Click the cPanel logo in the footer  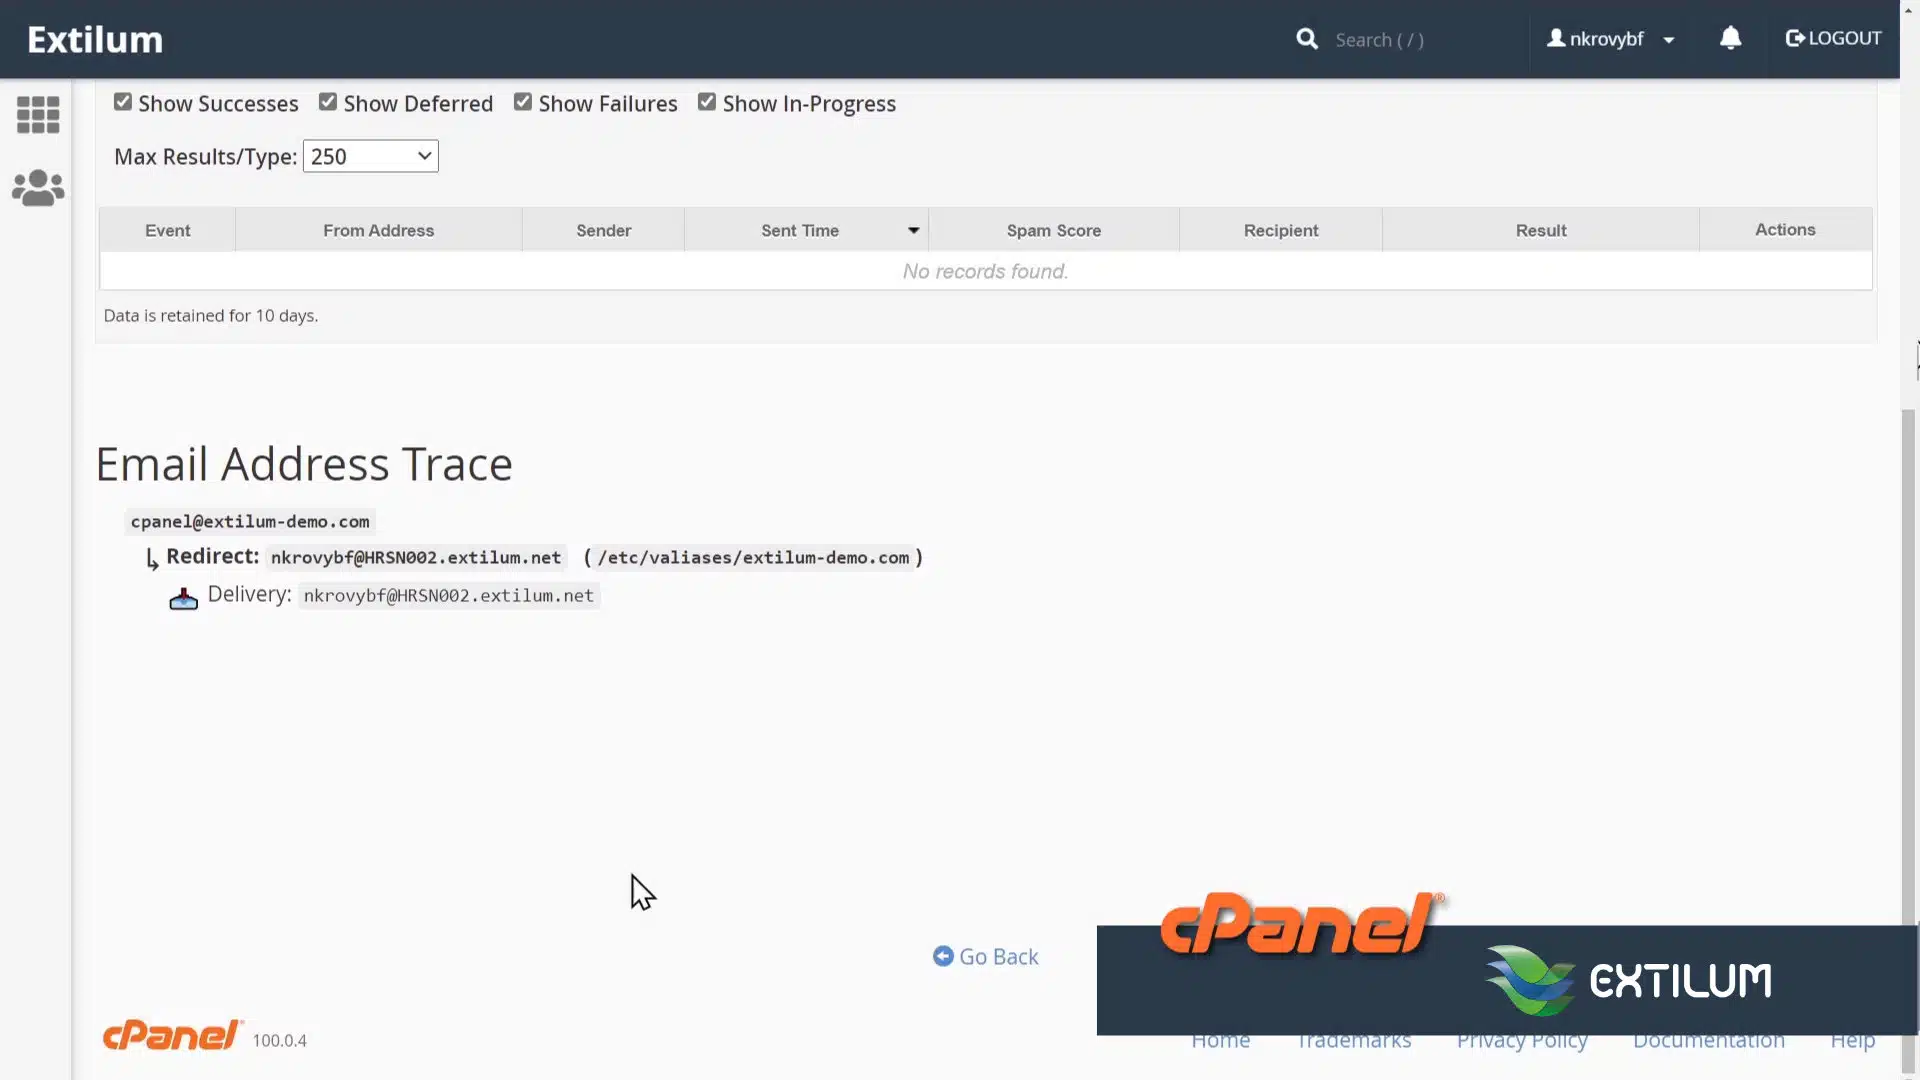point(173,1035)
